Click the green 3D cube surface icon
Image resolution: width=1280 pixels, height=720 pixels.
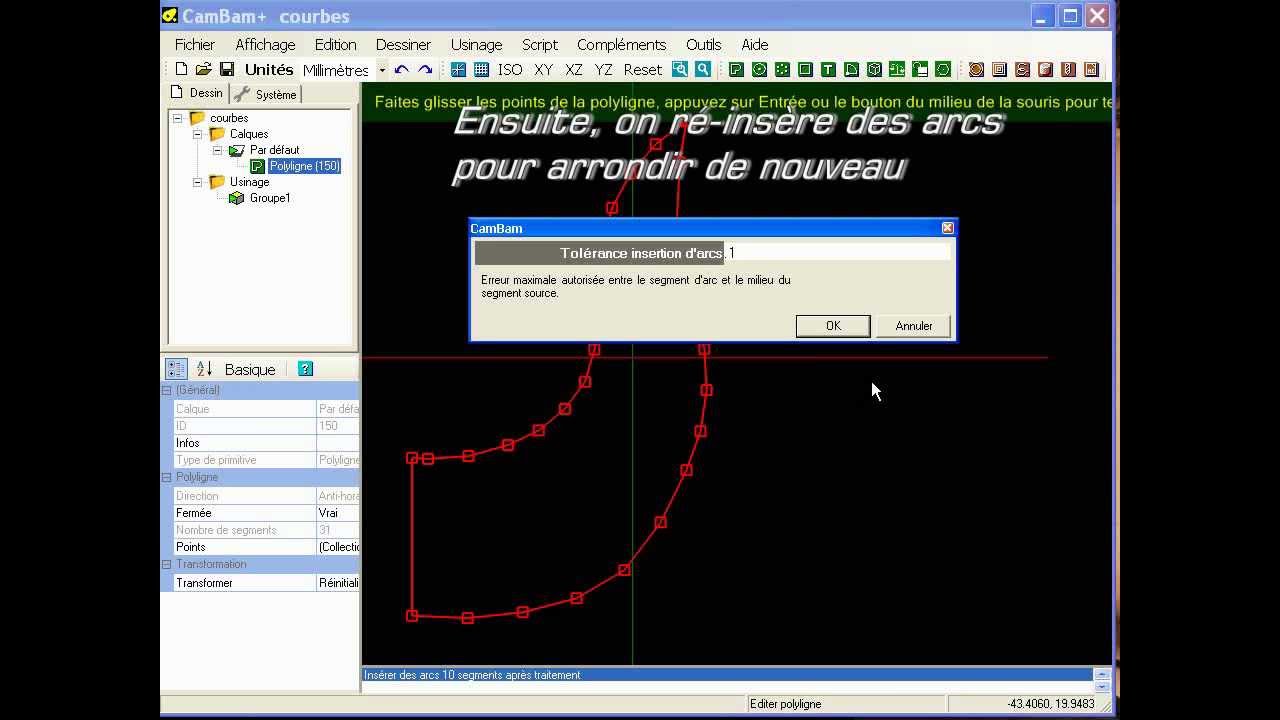click(x=874, y=69)
